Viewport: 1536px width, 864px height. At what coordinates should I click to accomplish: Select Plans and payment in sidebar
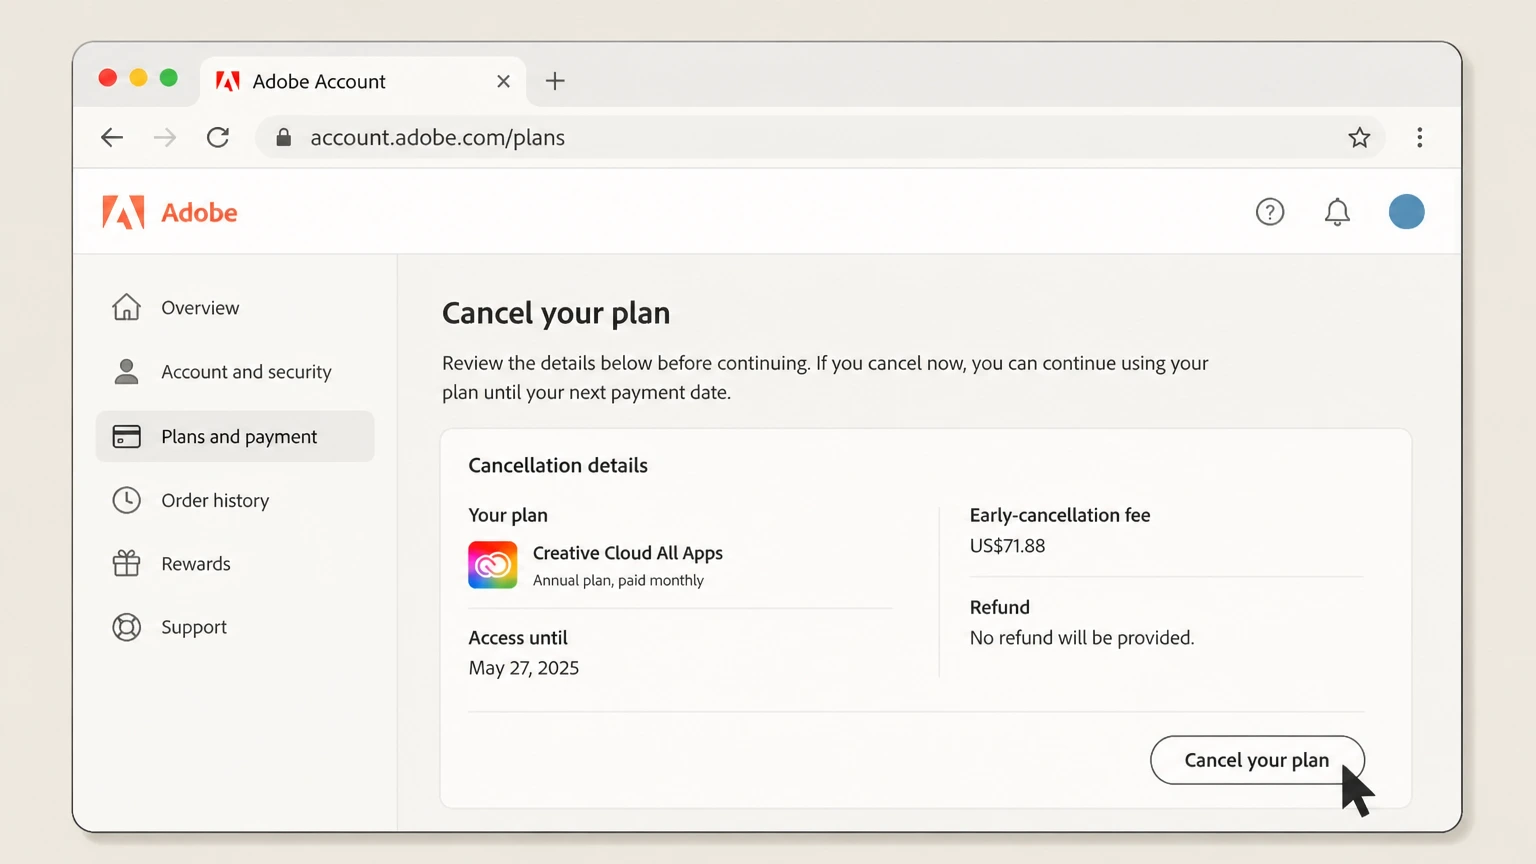tap(235, 436)
